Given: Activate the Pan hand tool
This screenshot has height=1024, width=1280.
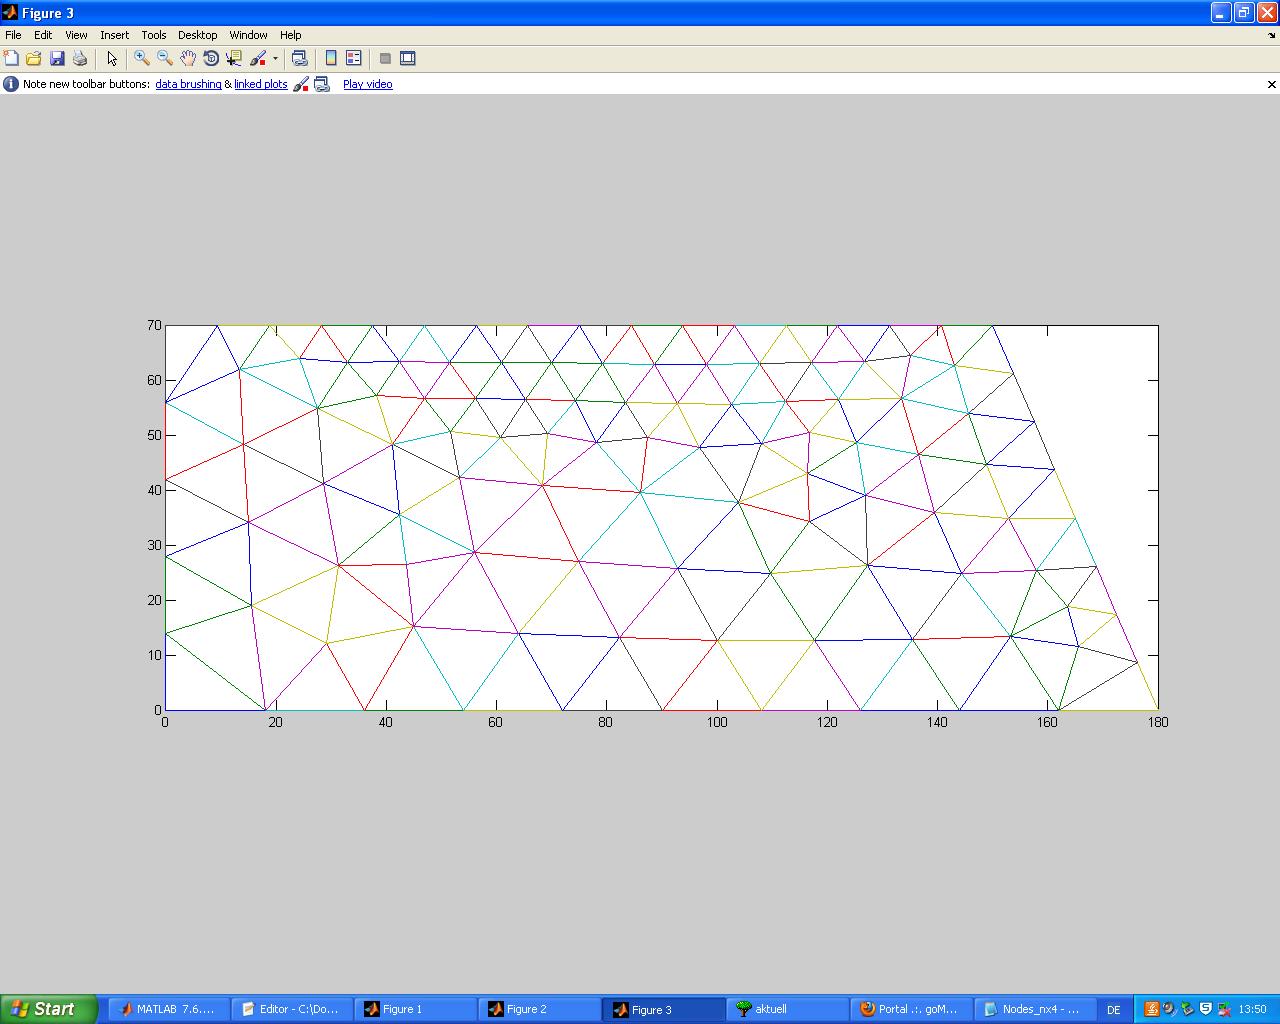Looking at the screenshot, I should [x=188, y=59].
